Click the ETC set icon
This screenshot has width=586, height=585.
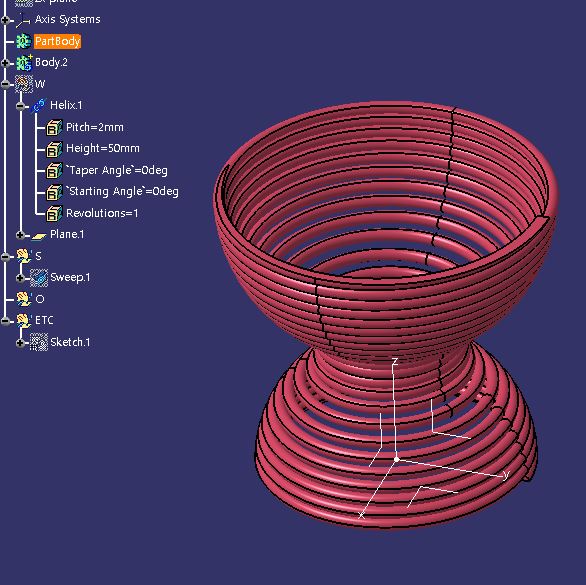pyautogui.click(x=24, y=321)
